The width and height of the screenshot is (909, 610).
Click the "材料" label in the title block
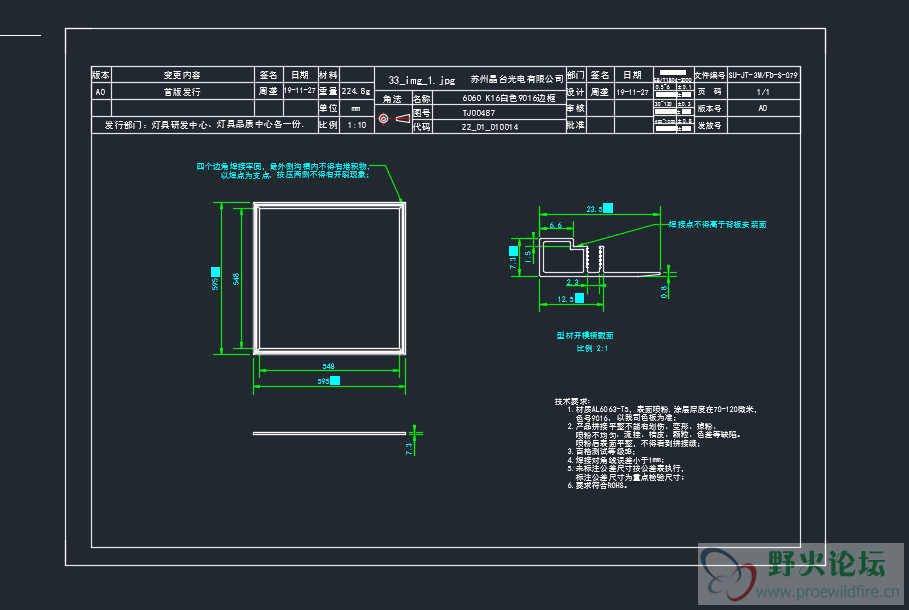(x=328, y=75)
